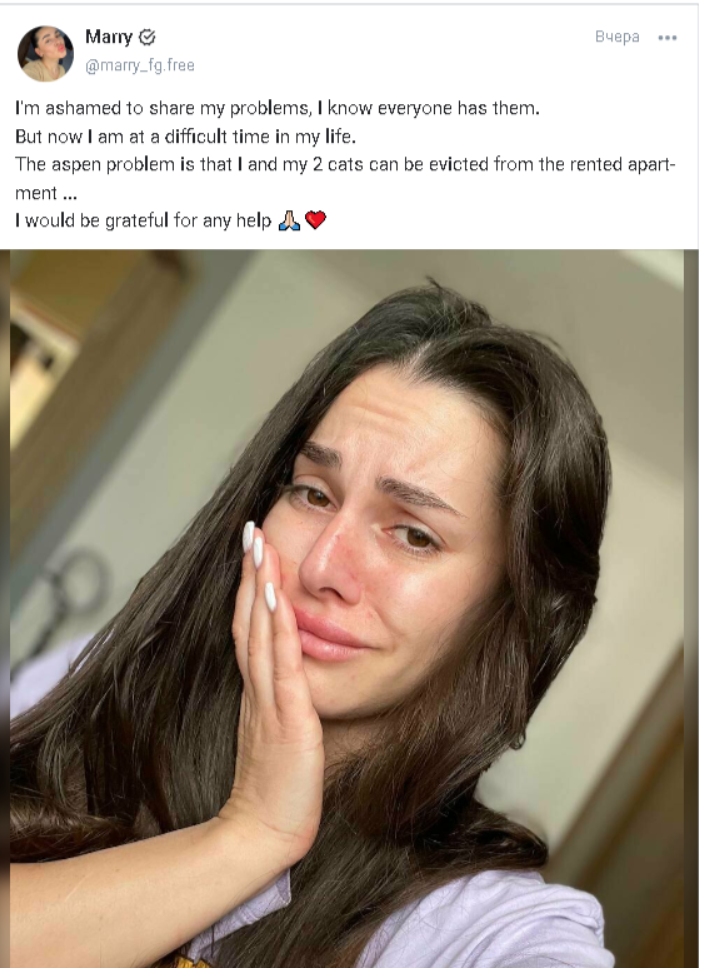Click the red heart emoji
Image resolution: width=716 pixels, height=968 pixels.
[x=315, y=220]
